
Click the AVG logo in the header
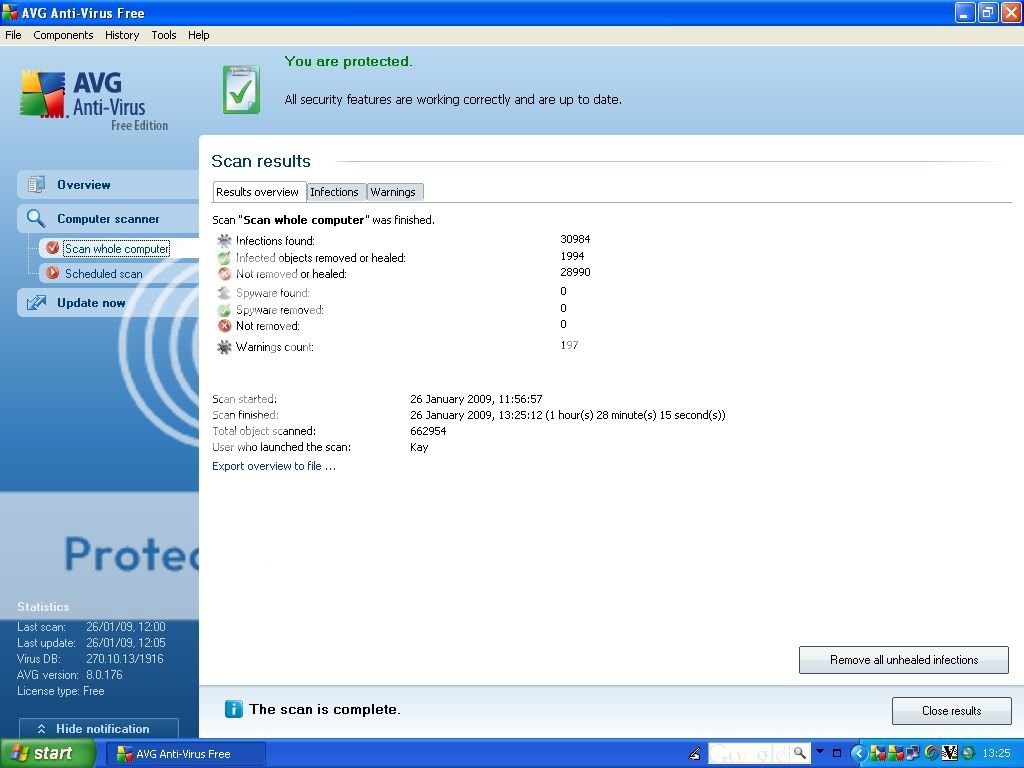pyautogui.click(x=93, y=99)
